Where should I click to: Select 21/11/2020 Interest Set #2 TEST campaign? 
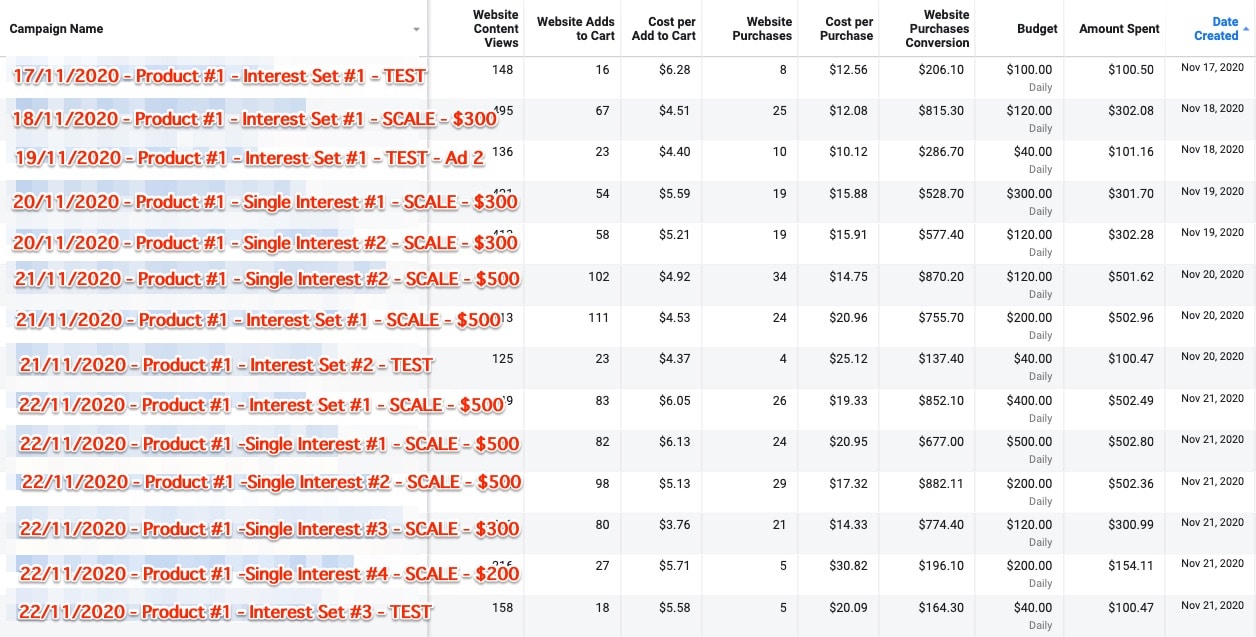click(x=225, y=365)
